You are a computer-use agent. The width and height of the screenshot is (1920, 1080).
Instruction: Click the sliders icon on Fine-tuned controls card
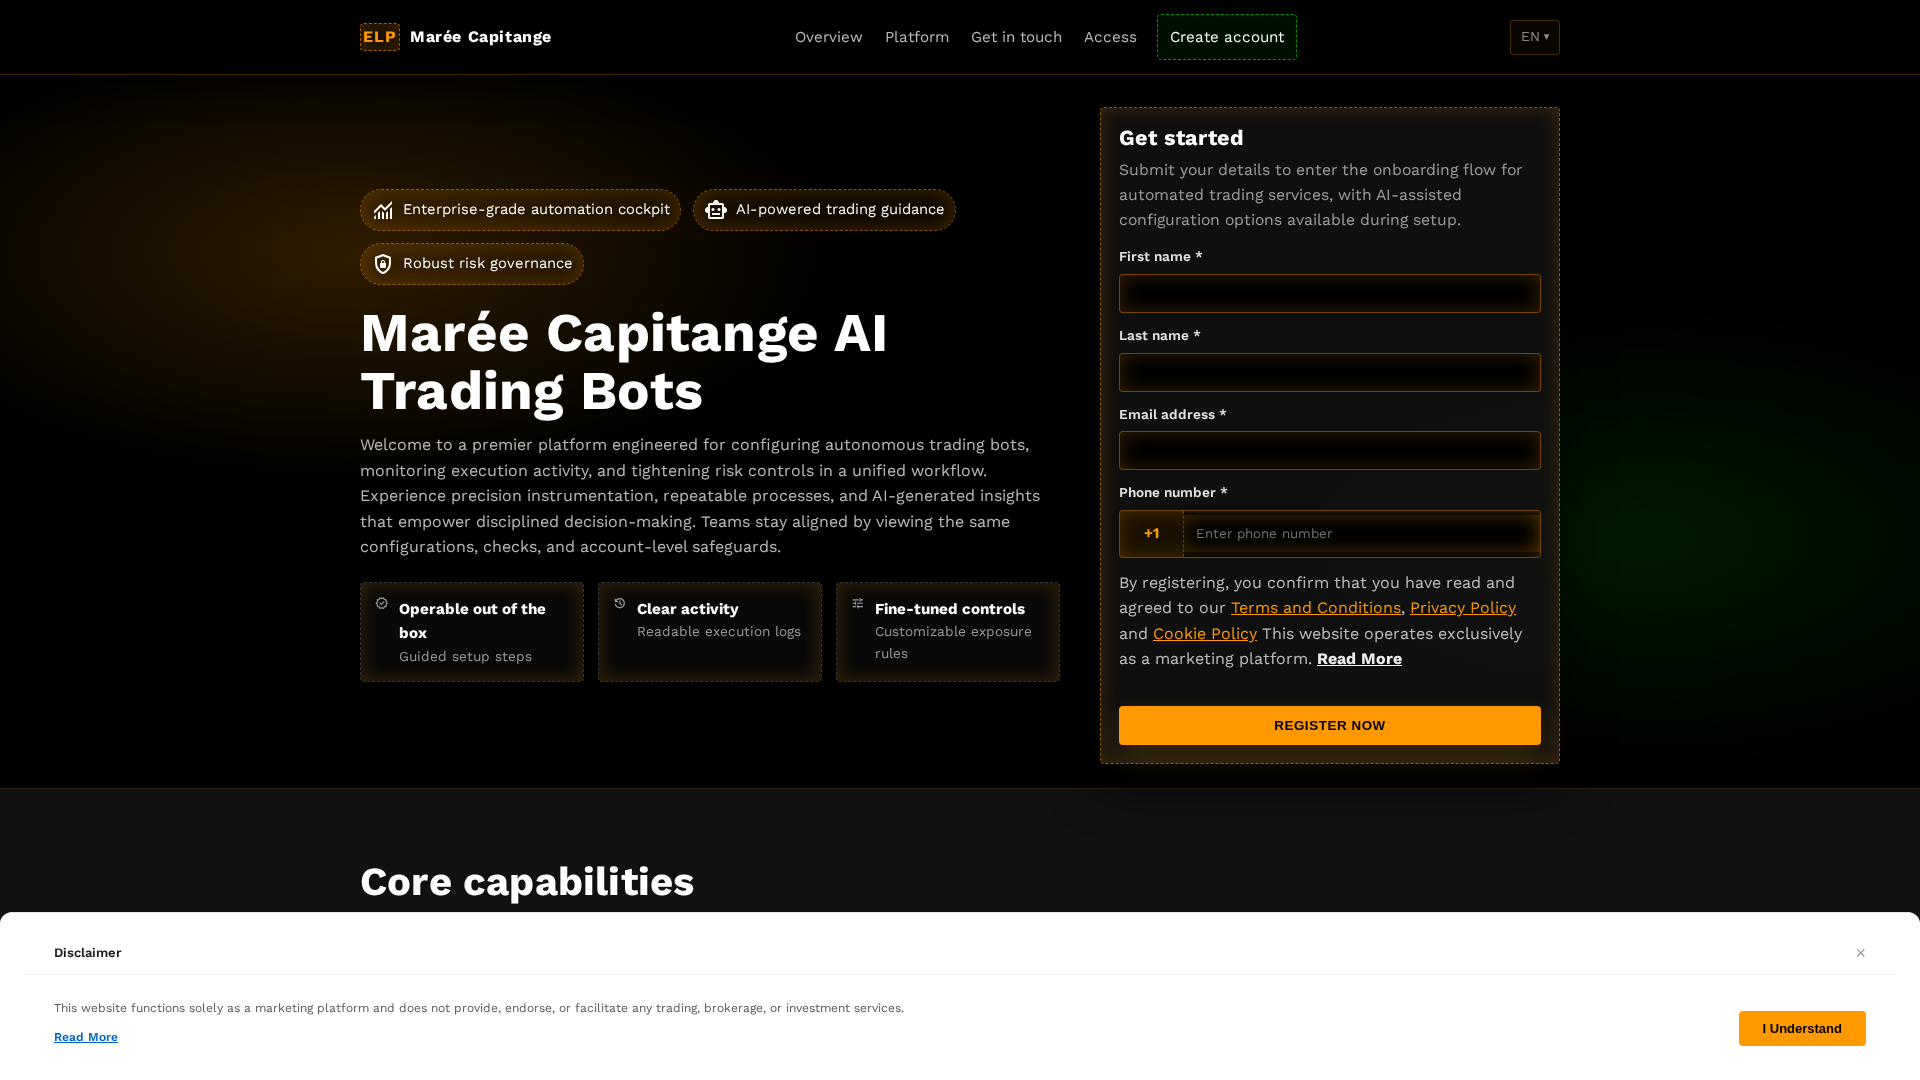coord(858,603)
